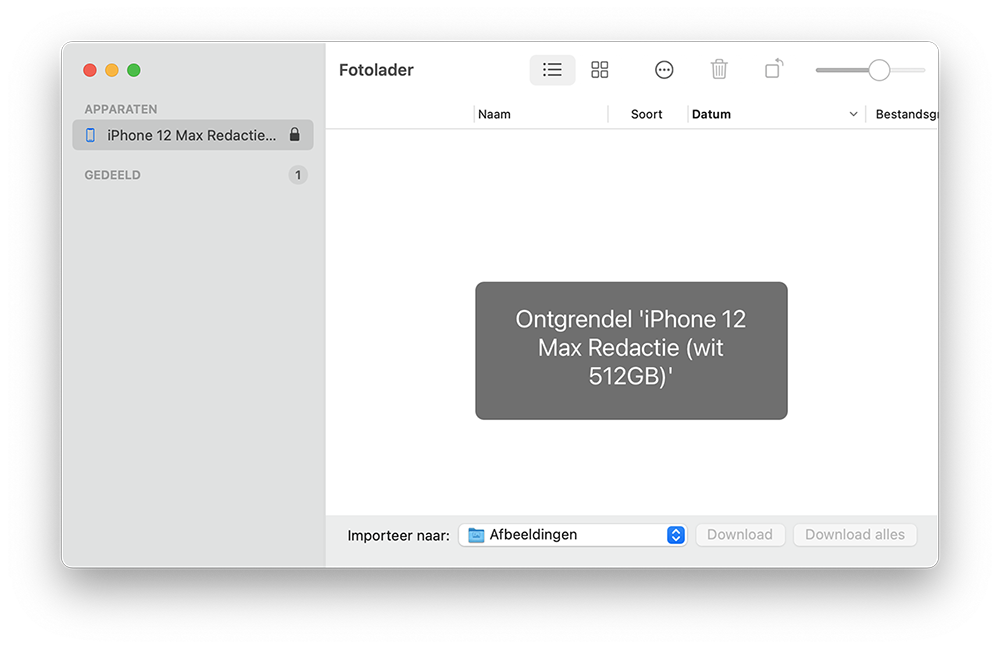1000x649 pixels.
Task: Toggle Datum sort order chevron
Action: coord(853,114)
